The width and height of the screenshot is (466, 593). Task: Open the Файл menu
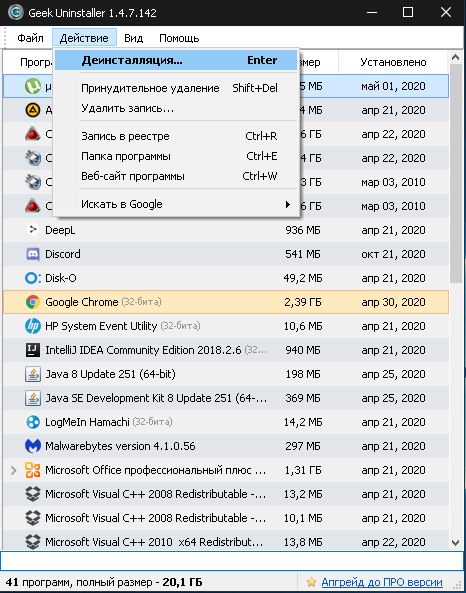[x=30, y=38]
